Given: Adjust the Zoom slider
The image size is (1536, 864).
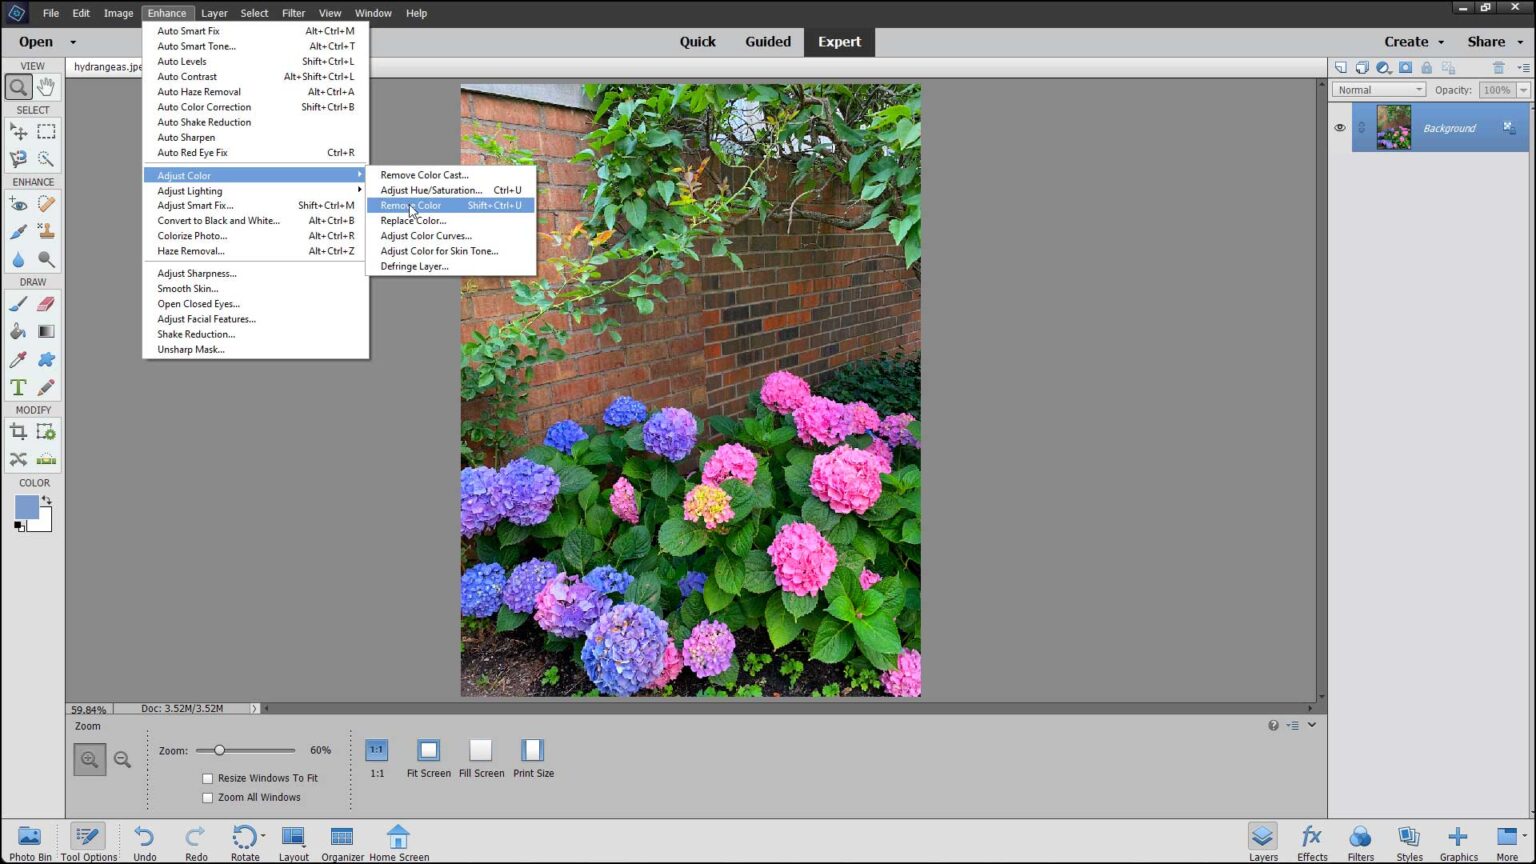Looking at the screenshot, I should (220, 749).
